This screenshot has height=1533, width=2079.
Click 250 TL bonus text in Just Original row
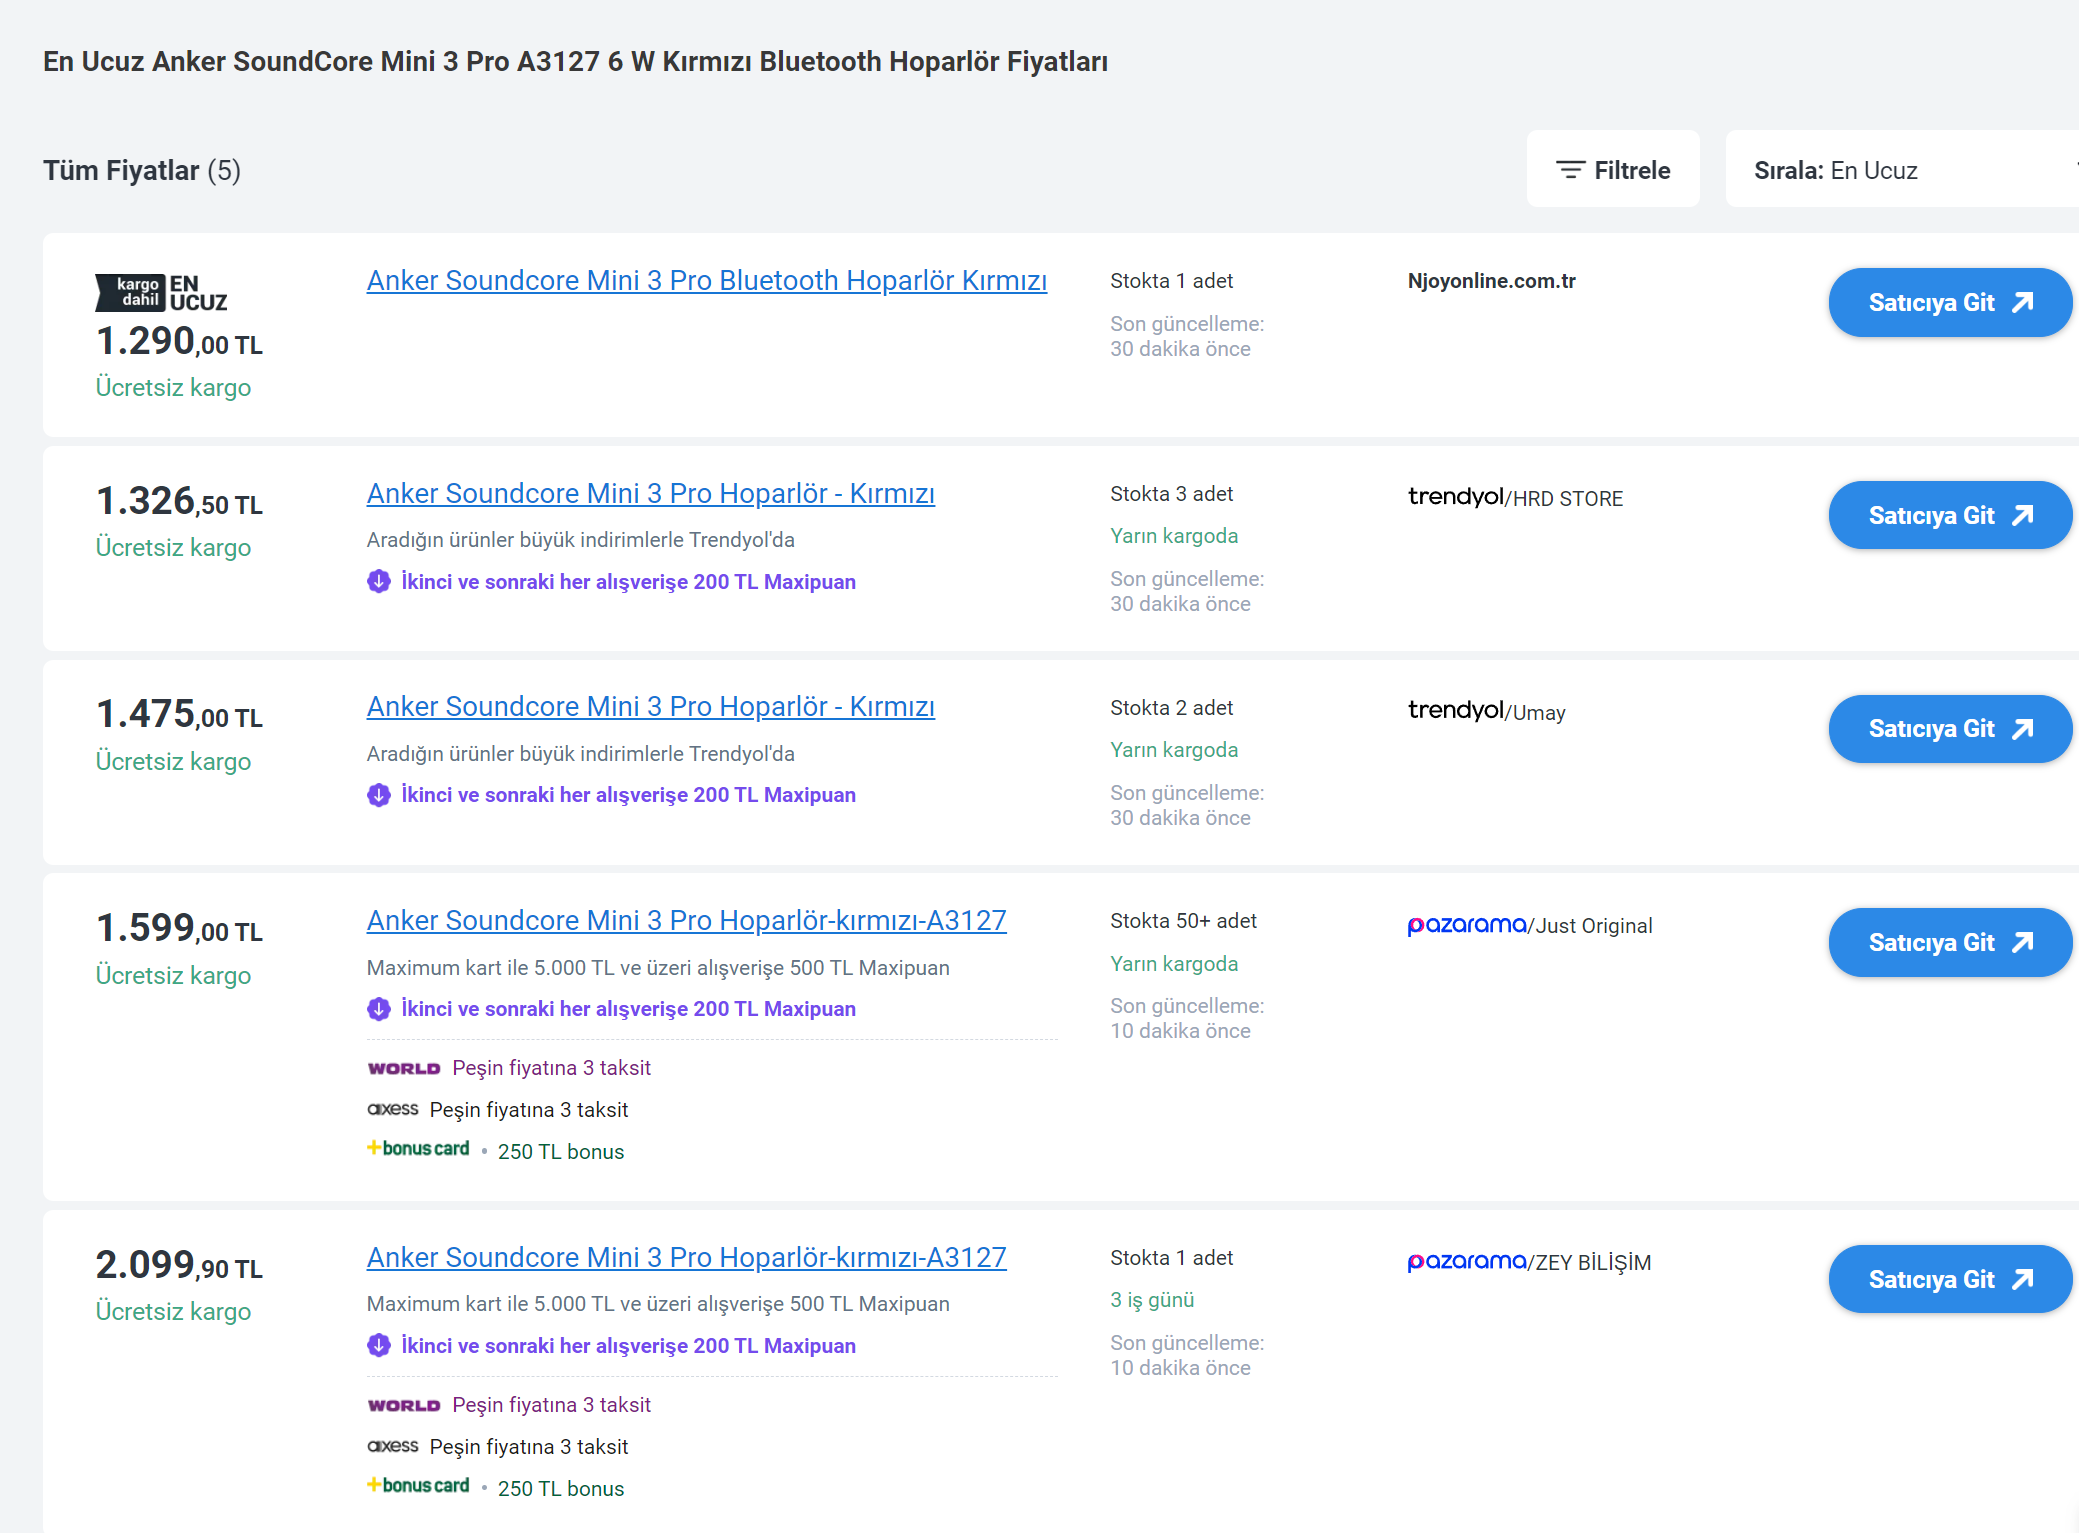[x=561, y=1152]
